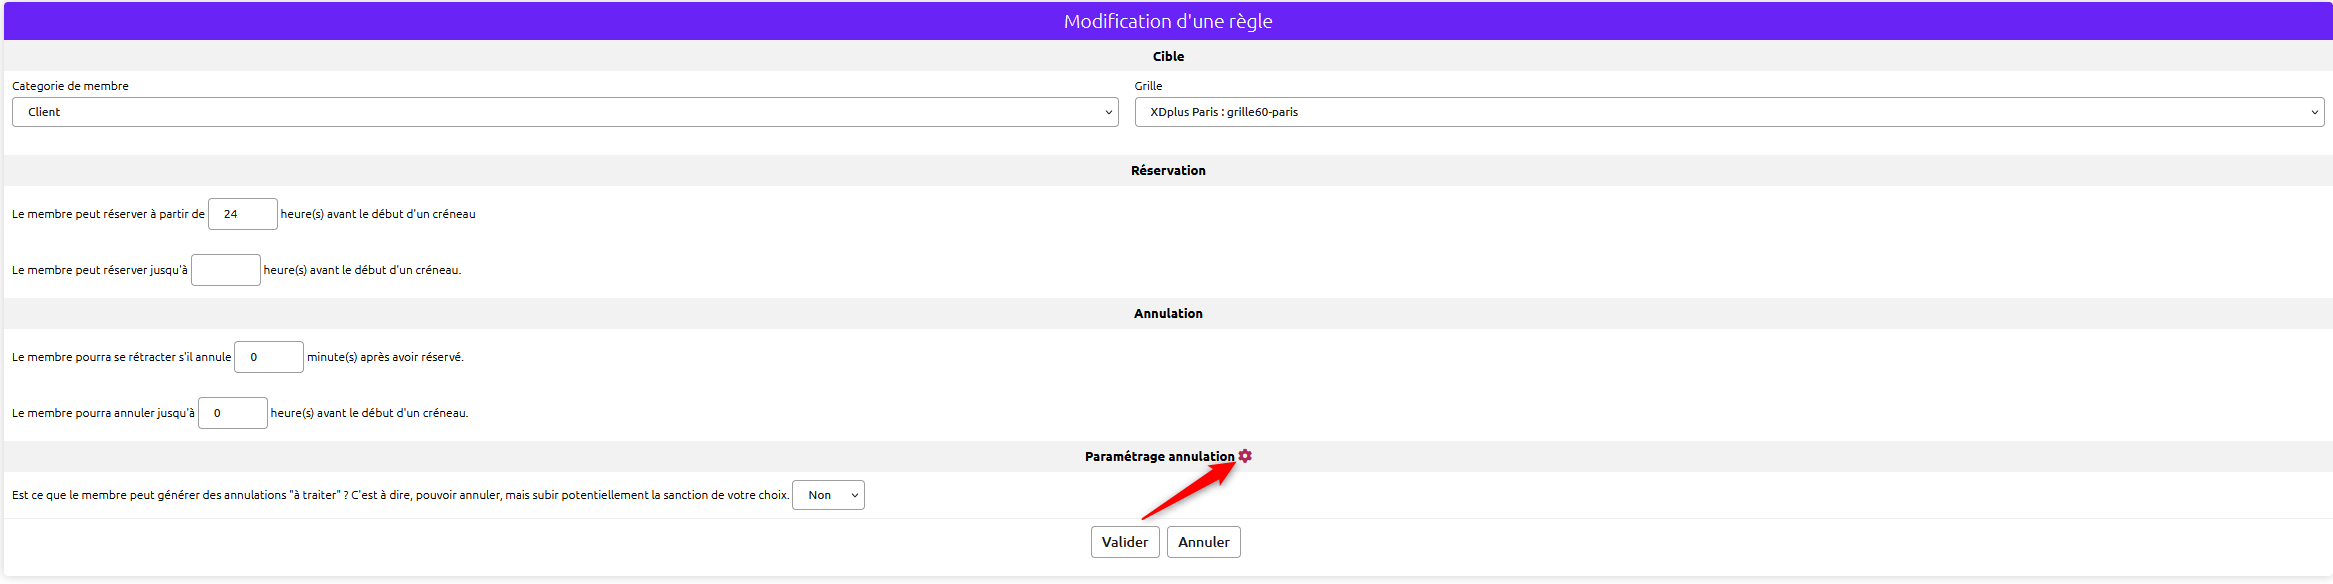Click the 'Le membre peut réserver à partir de' label
Image resolution: width=2333 pixels, height=584 pixels.
[108, 214]
